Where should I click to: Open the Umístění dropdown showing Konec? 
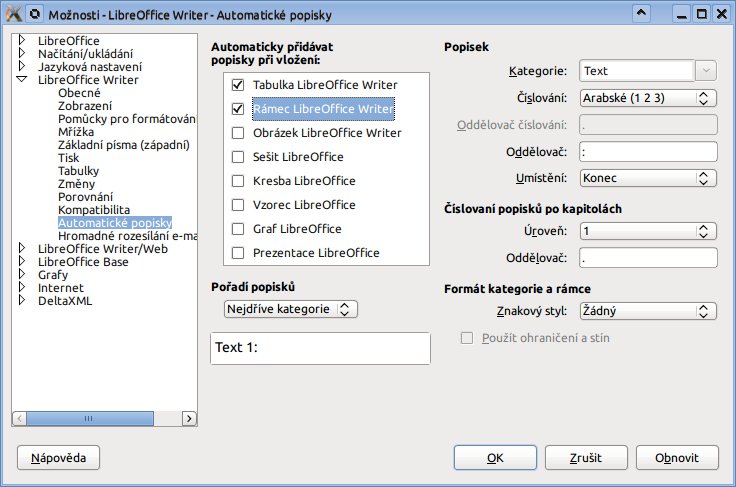point(648,178)
